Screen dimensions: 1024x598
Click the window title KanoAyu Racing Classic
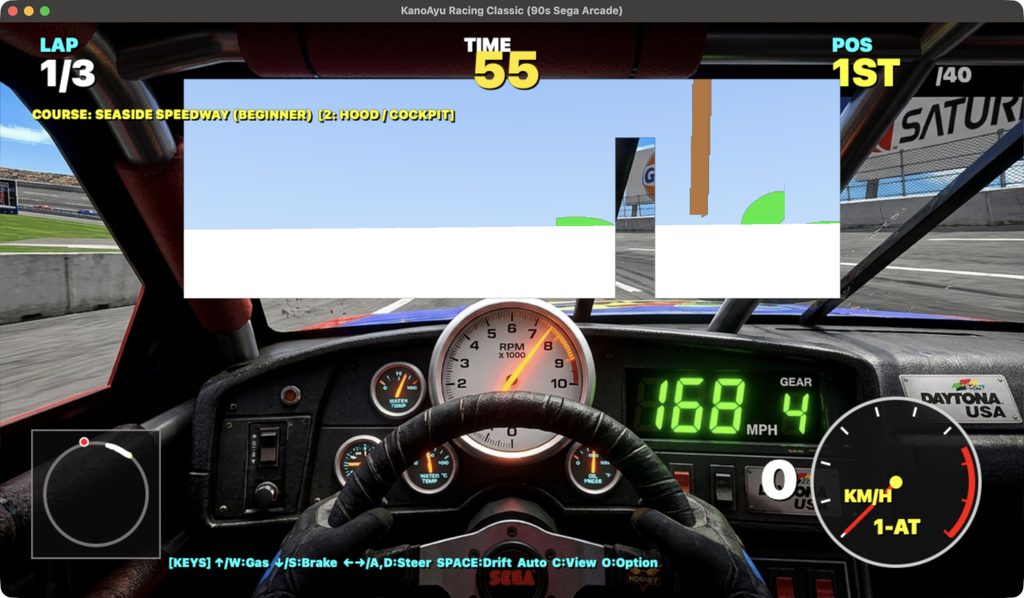click(511, 10)
